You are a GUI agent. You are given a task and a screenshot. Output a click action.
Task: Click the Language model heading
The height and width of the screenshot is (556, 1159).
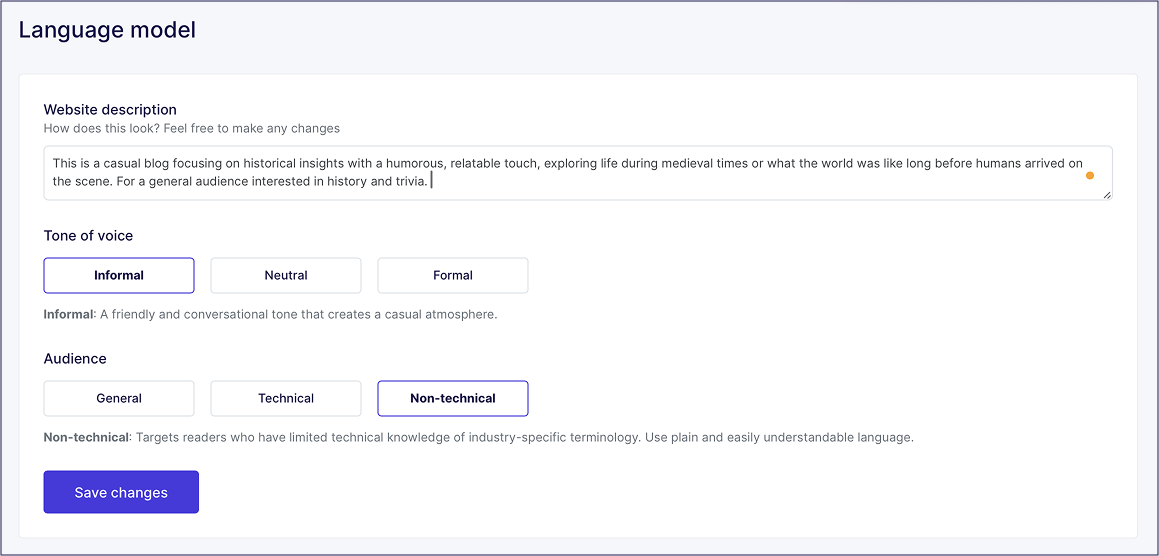click(x=107, y=30)
